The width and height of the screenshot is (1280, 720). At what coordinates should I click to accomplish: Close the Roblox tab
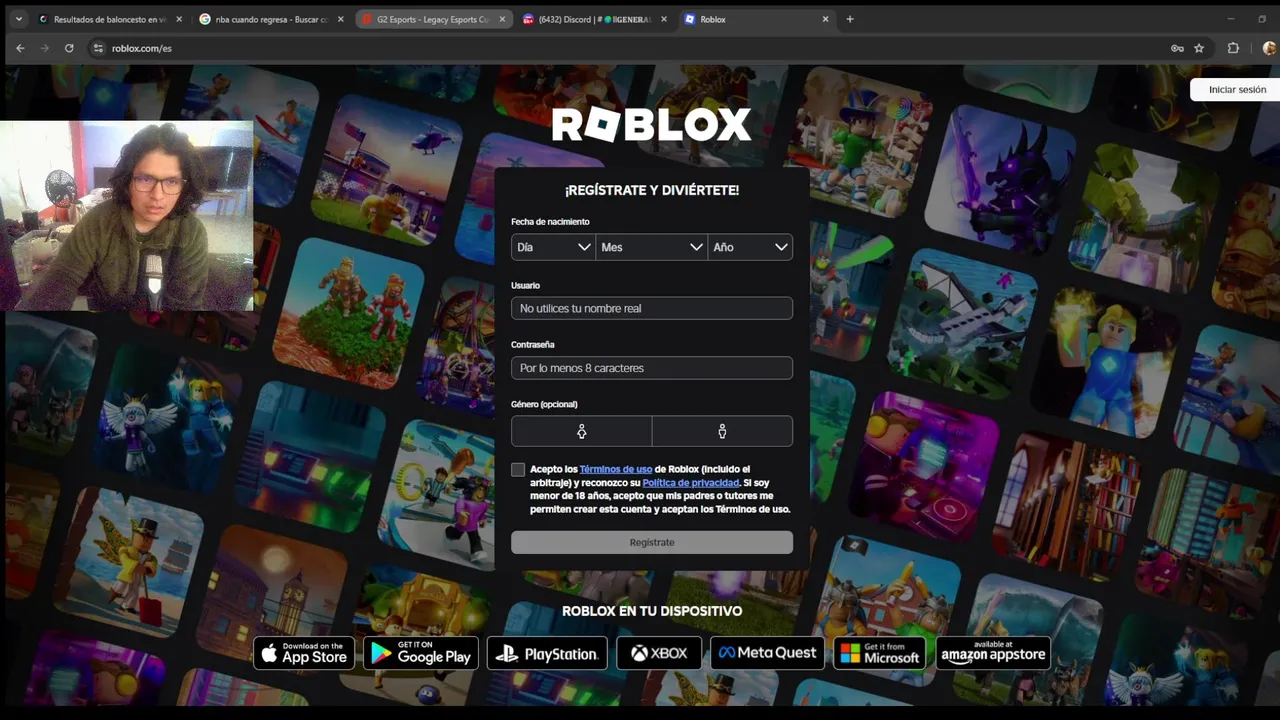pos(826,19)
